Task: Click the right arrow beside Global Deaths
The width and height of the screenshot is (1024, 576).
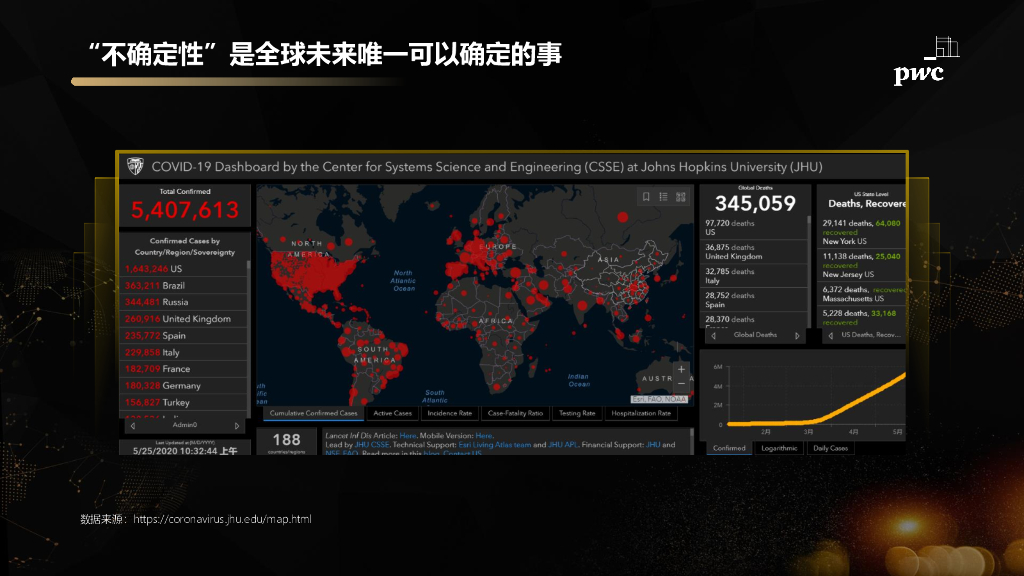Action: click(x=797, y=336)
